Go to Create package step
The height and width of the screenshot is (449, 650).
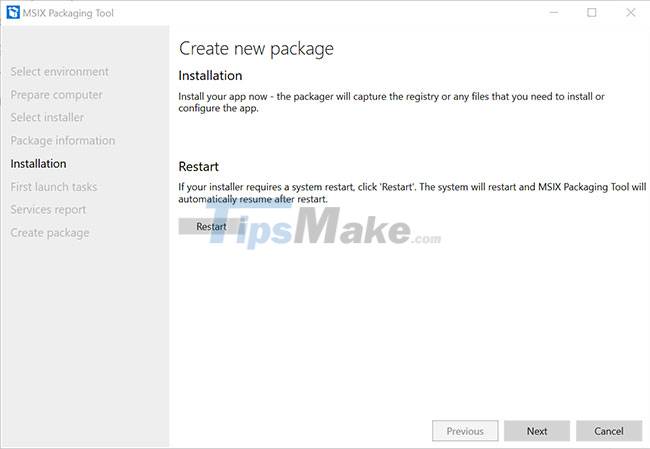point(50,233)
